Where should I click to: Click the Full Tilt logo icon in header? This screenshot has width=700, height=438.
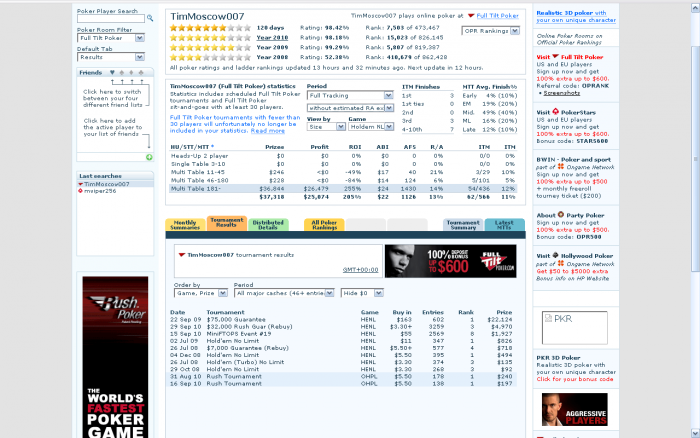(471, 16)
